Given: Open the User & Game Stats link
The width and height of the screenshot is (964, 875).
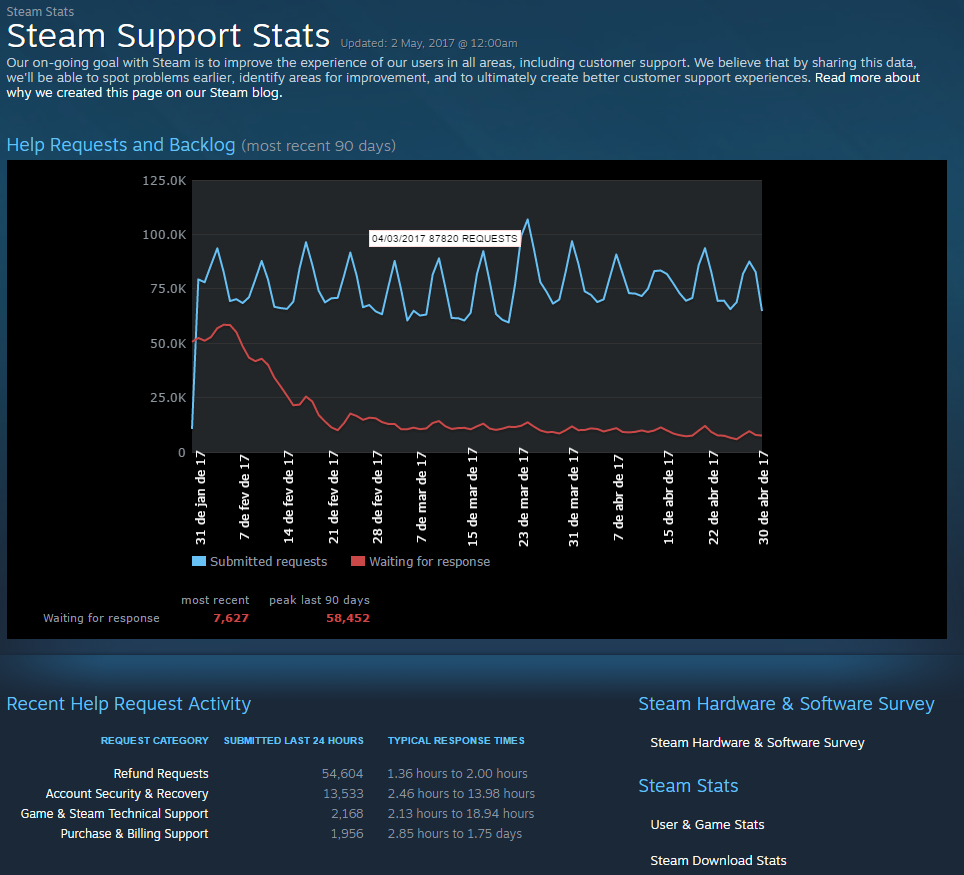Looking at the screenshot, I should [x=707, y=825].
